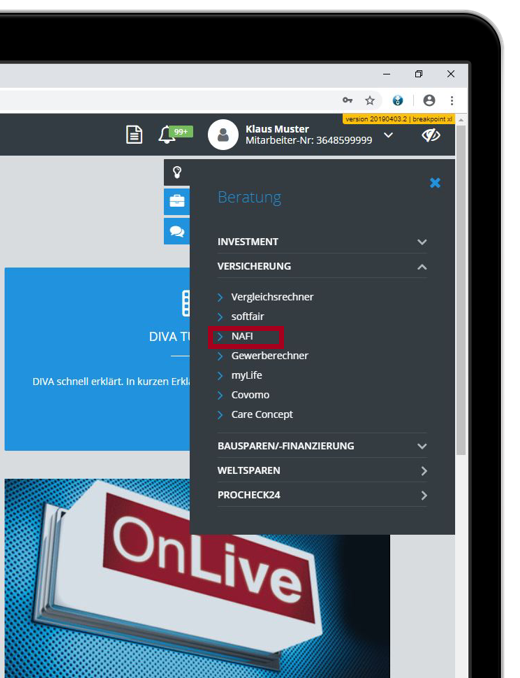The image size is (520, 678).
Task: Open the user account dropdown chevron
Action: 388,135
